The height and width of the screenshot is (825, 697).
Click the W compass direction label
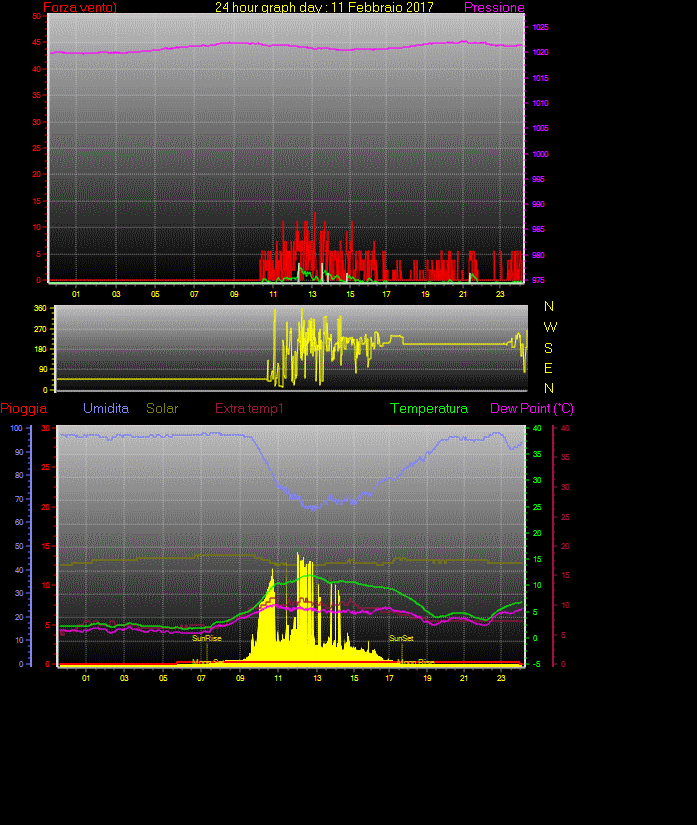(x=549, y=327)
